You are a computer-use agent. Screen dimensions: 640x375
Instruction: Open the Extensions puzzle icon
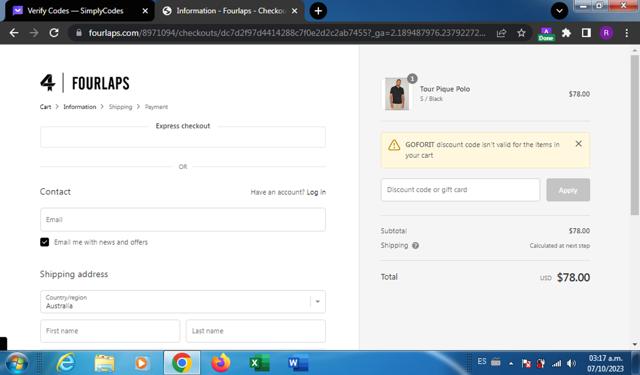566,33
